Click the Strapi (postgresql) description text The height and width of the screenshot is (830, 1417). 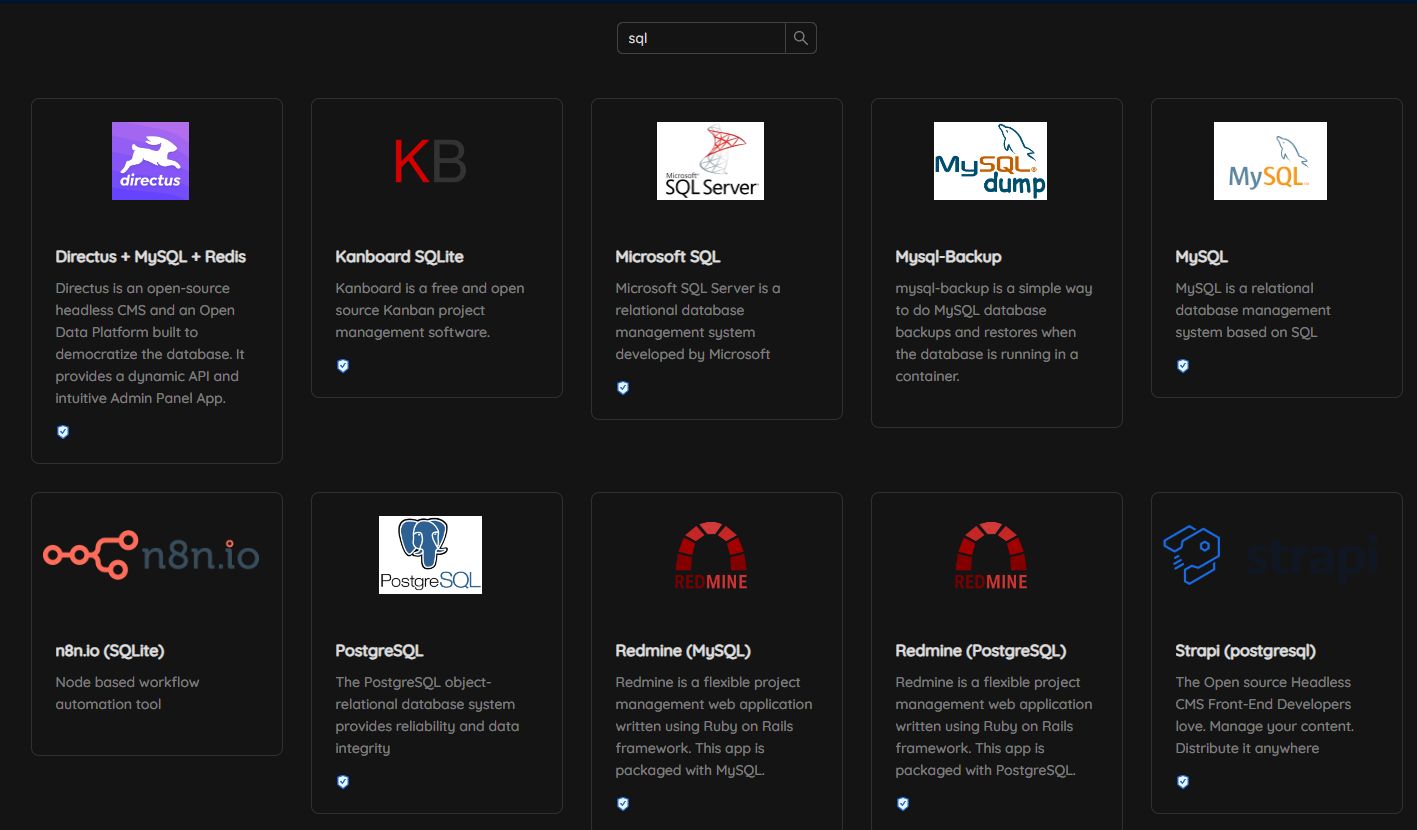coord(1264,715)
